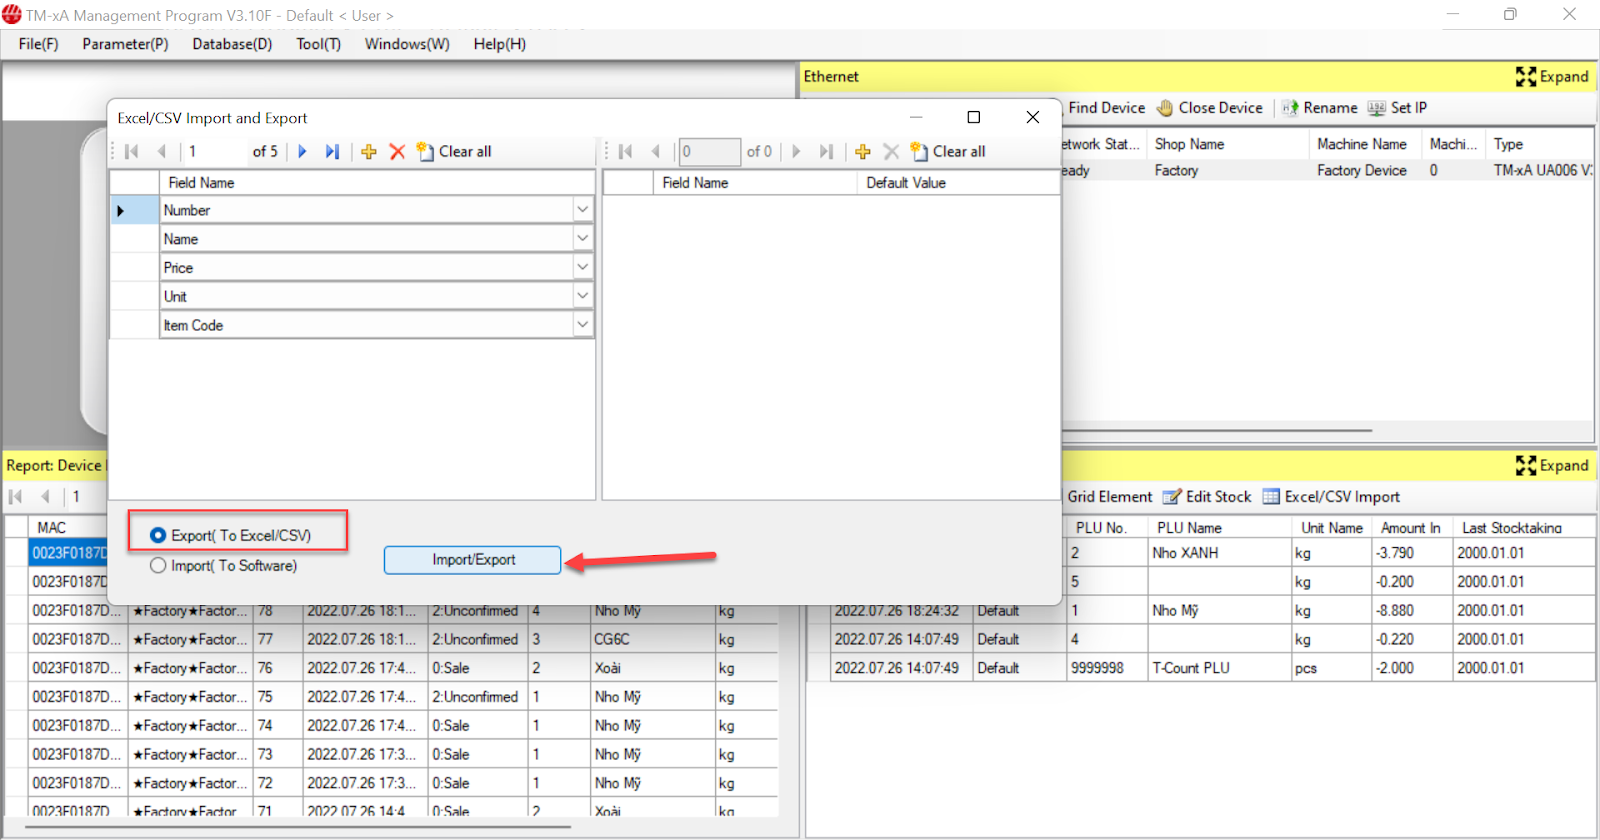Select Import (To Software) radio option

tap(158, 566)
